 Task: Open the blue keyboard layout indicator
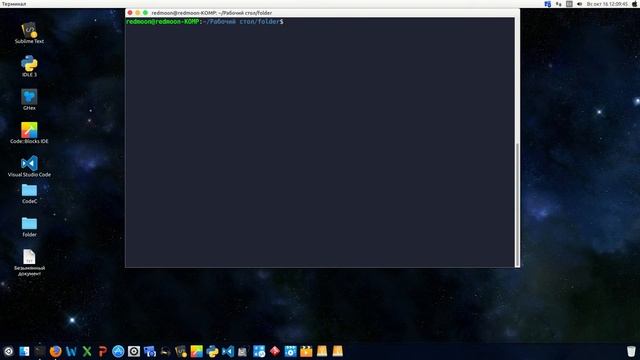[548, 4]
